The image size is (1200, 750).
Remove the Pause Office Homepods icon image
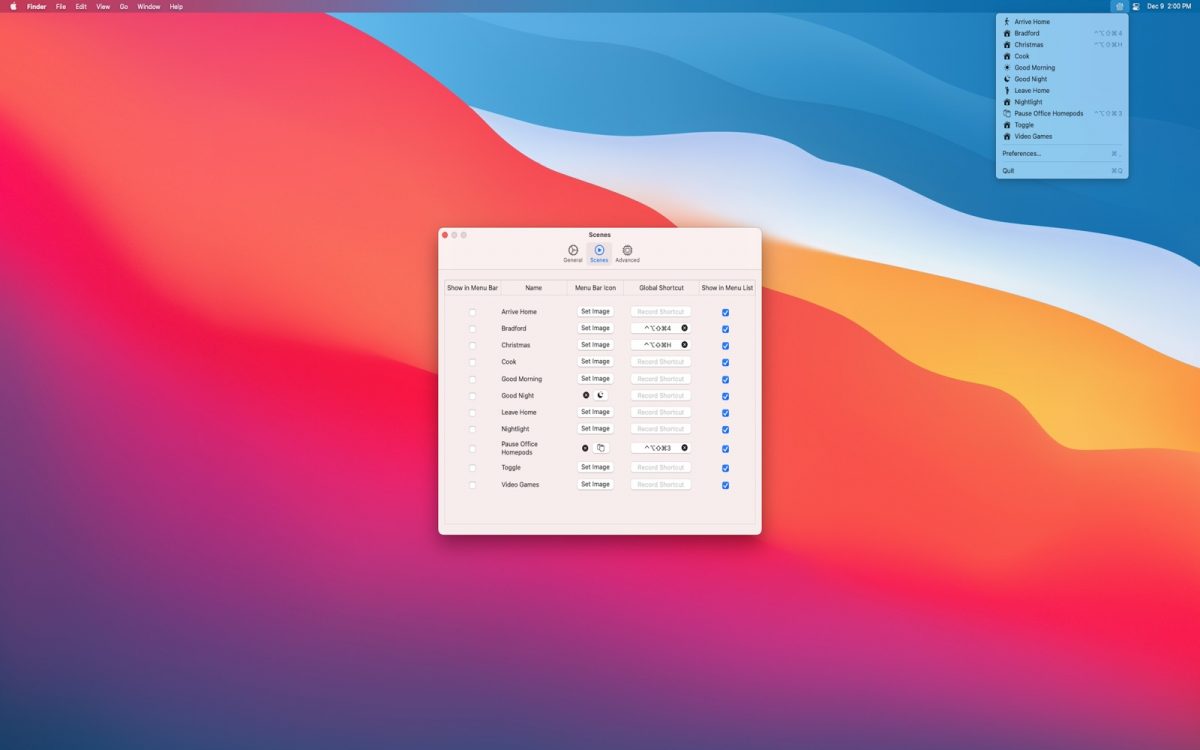(586, 448)
